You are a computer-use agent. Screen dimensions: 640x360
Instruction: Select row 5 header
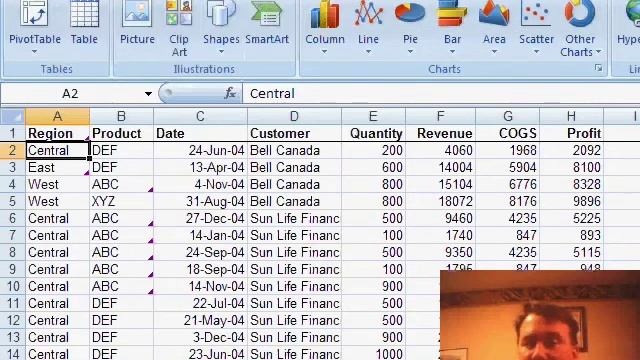(13, 201)
